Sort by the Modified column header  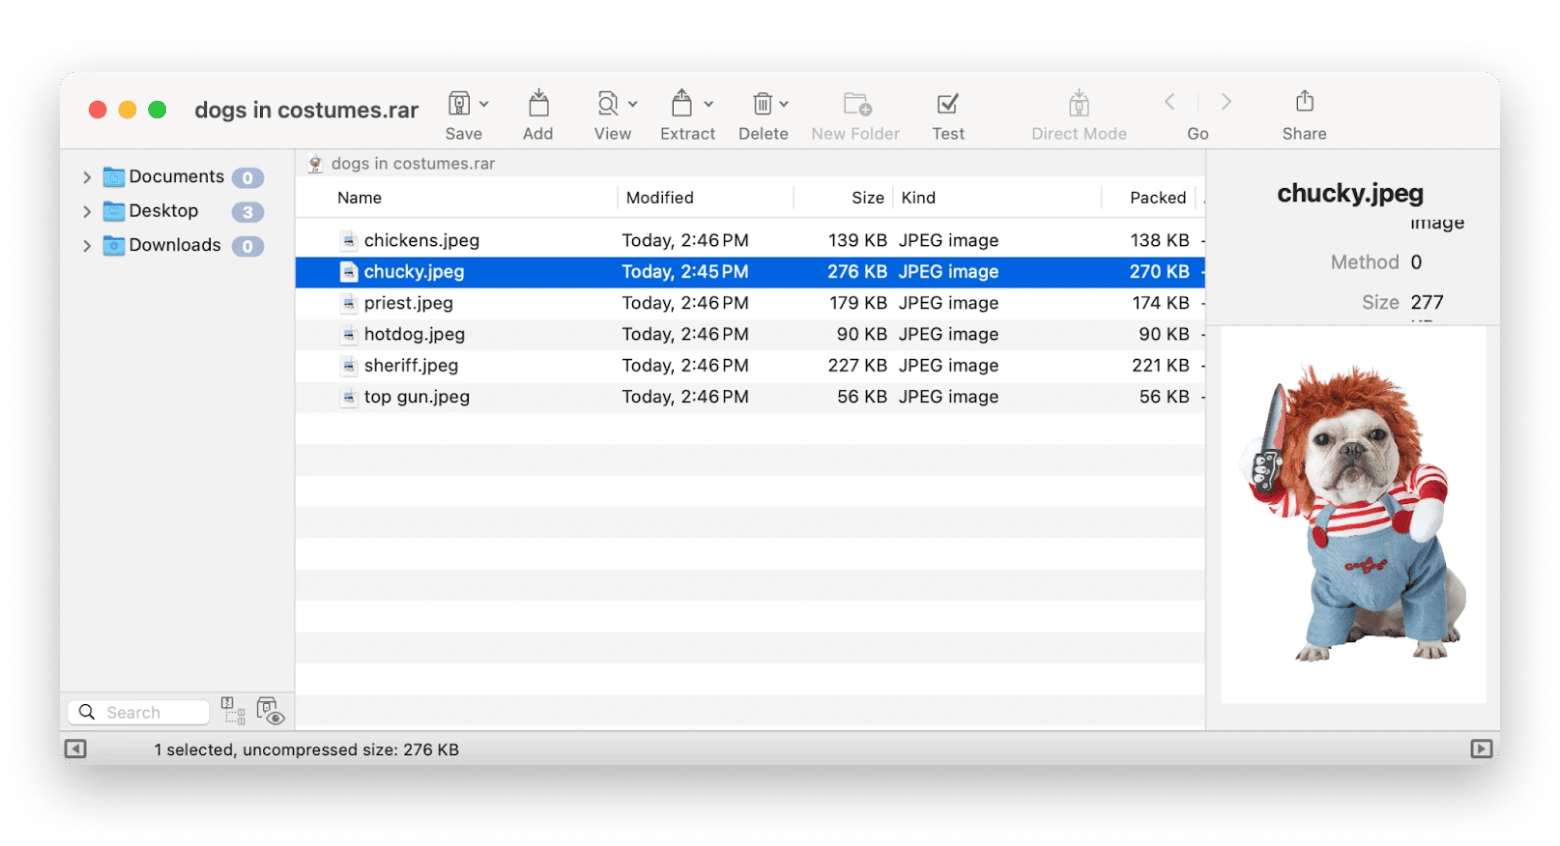[x=660, y=198]
